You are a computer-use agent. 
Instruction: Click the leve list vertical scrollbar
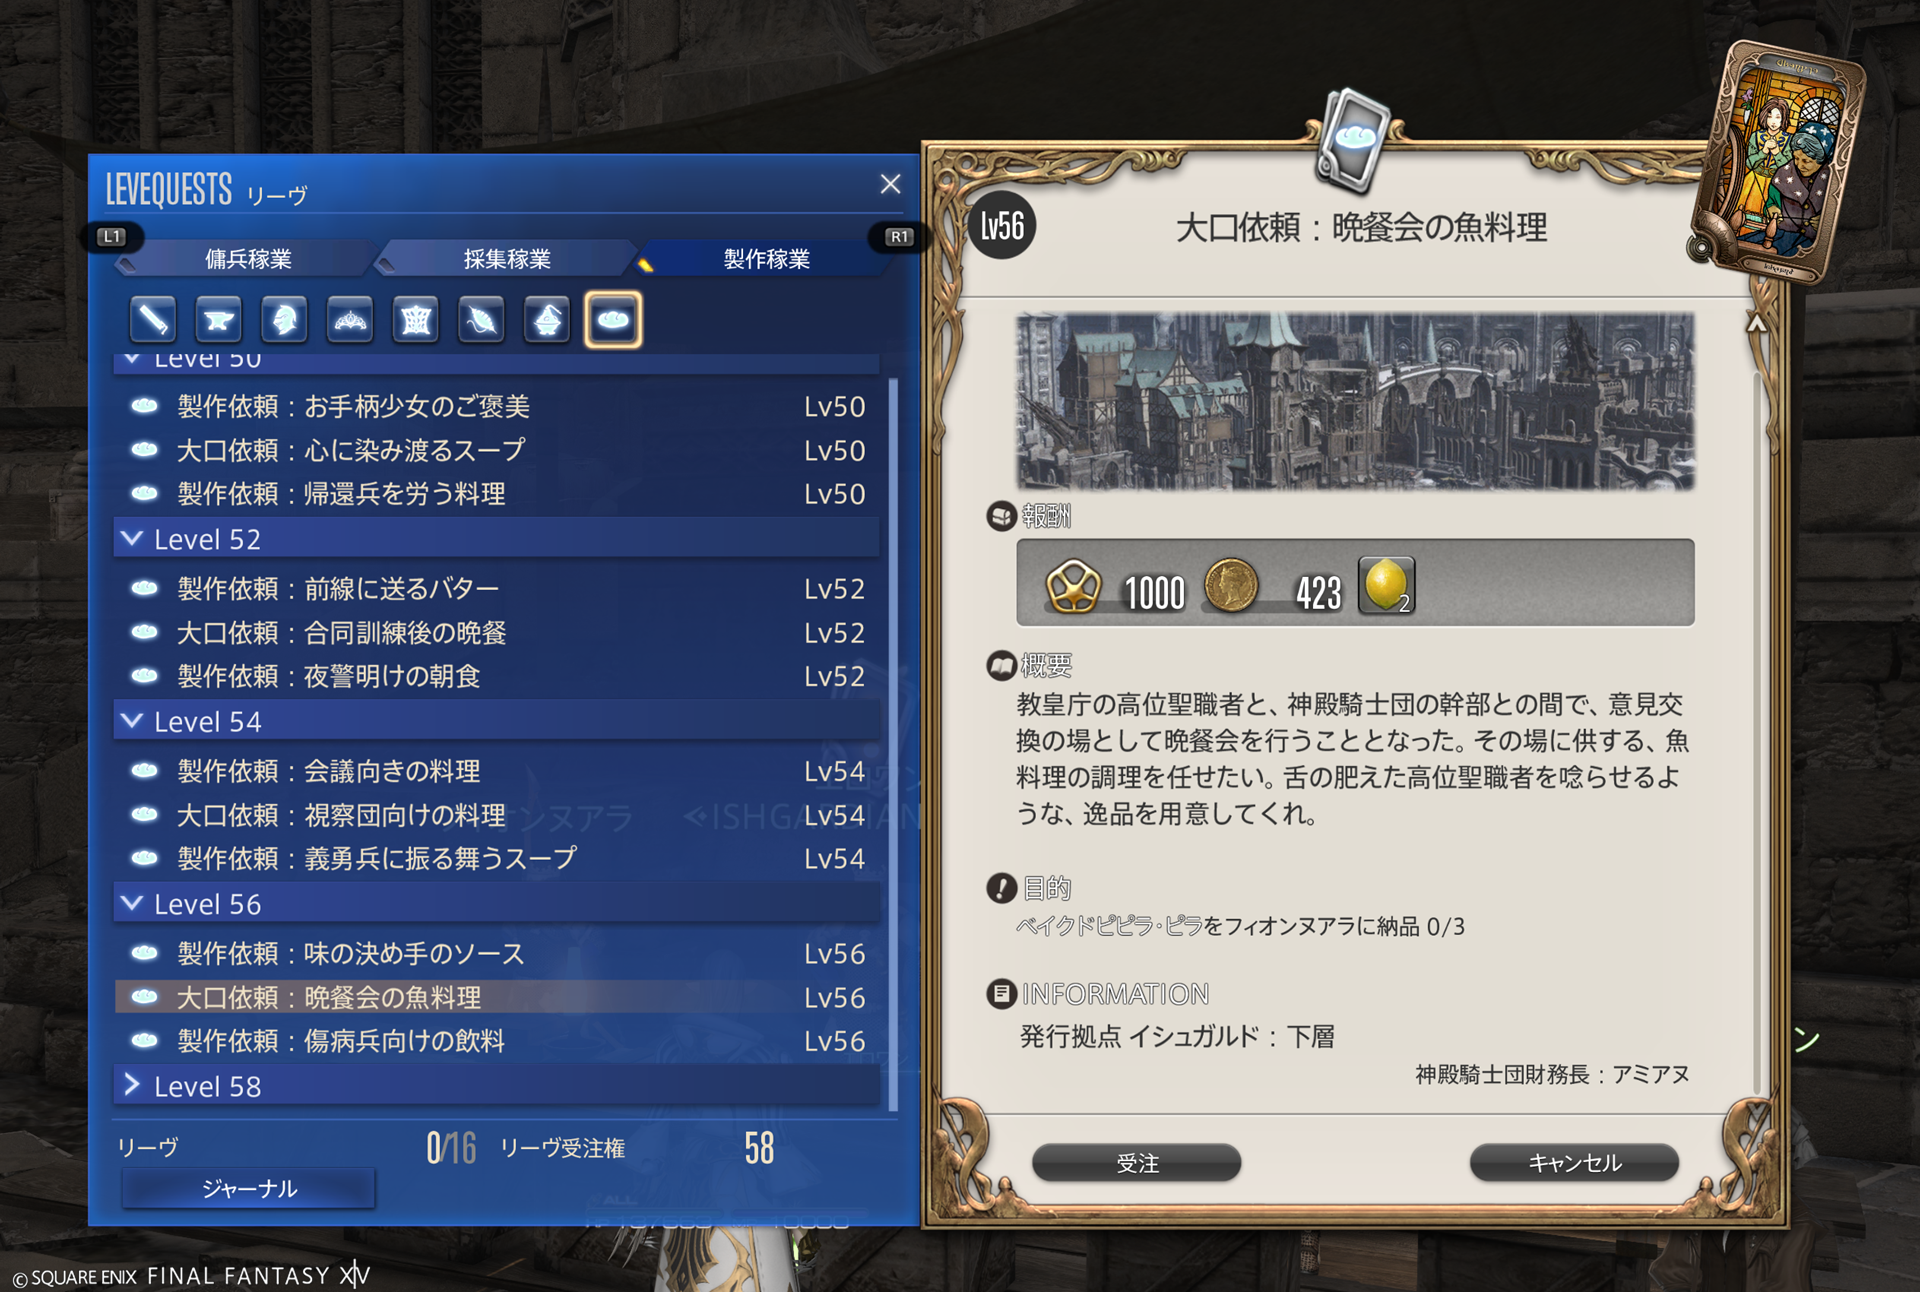tap(893, 745)
